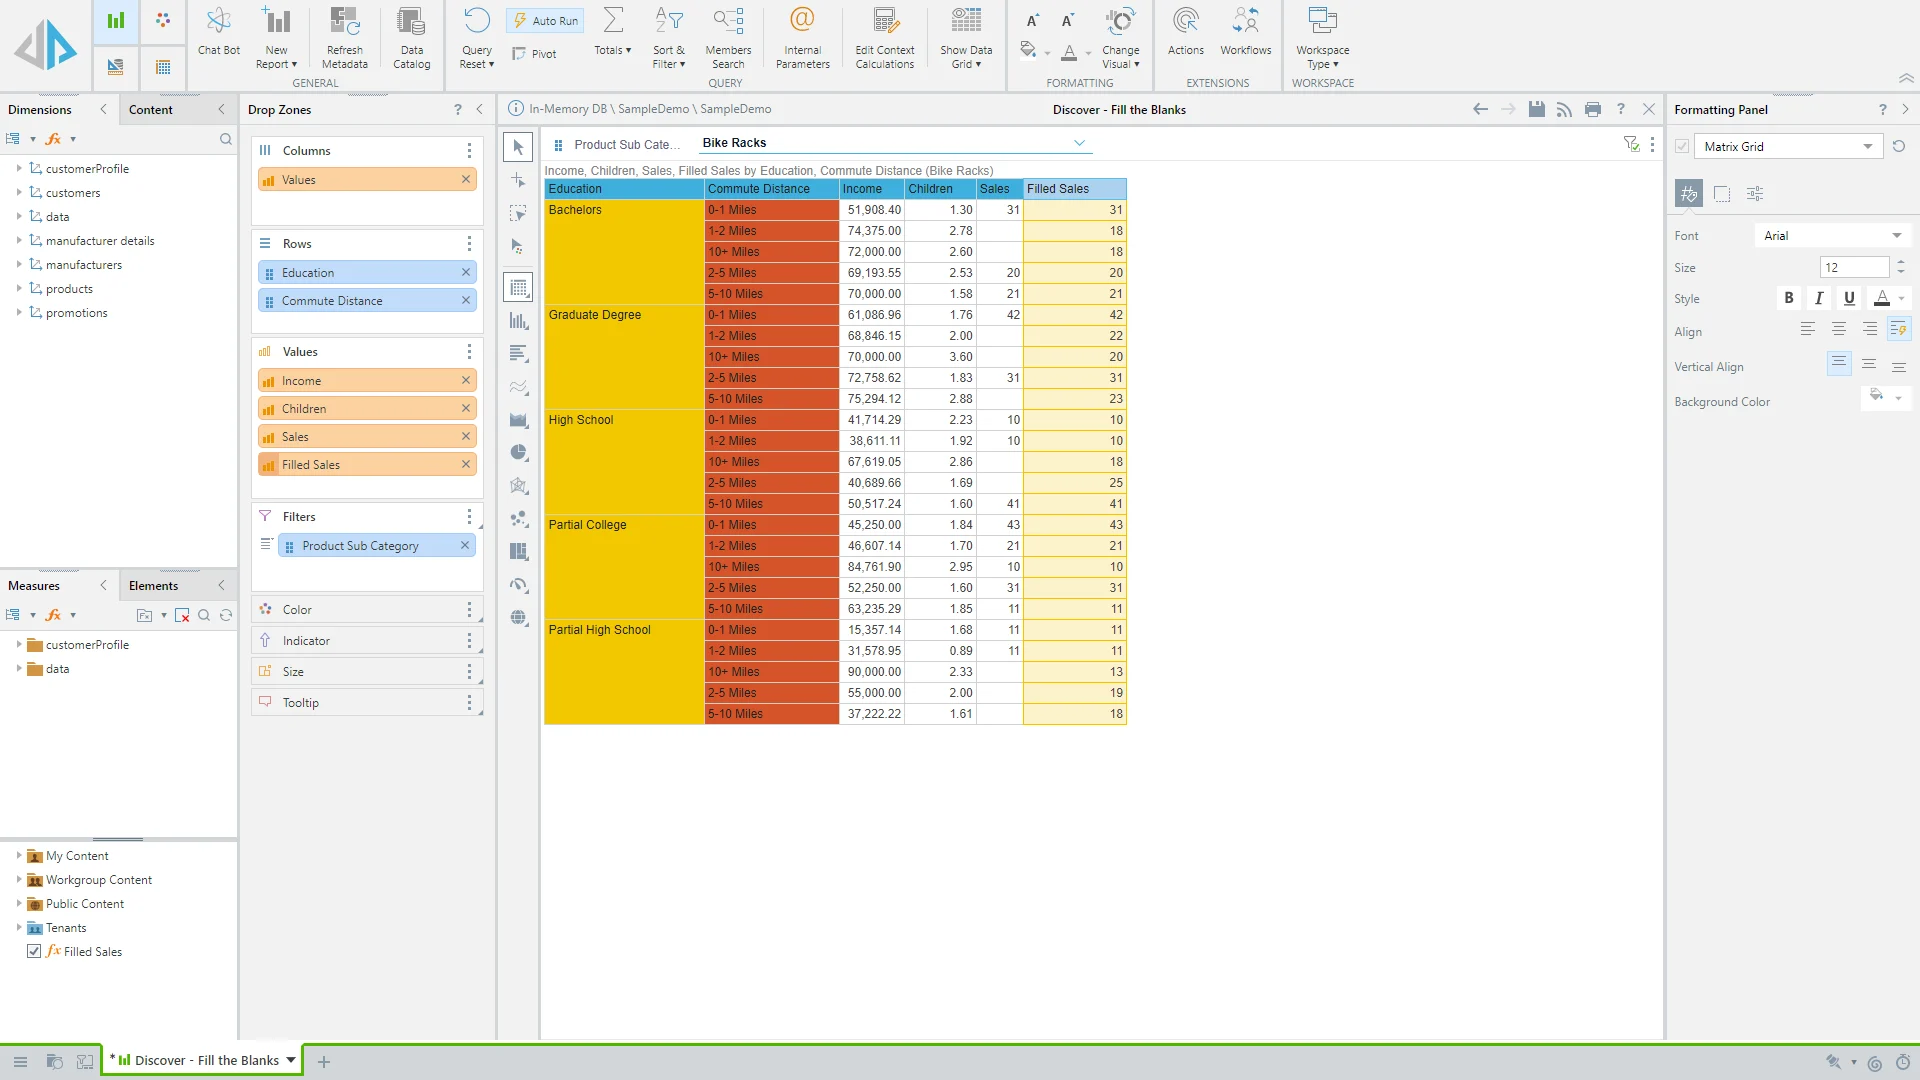Print using the printer icon

(1593, 110)
